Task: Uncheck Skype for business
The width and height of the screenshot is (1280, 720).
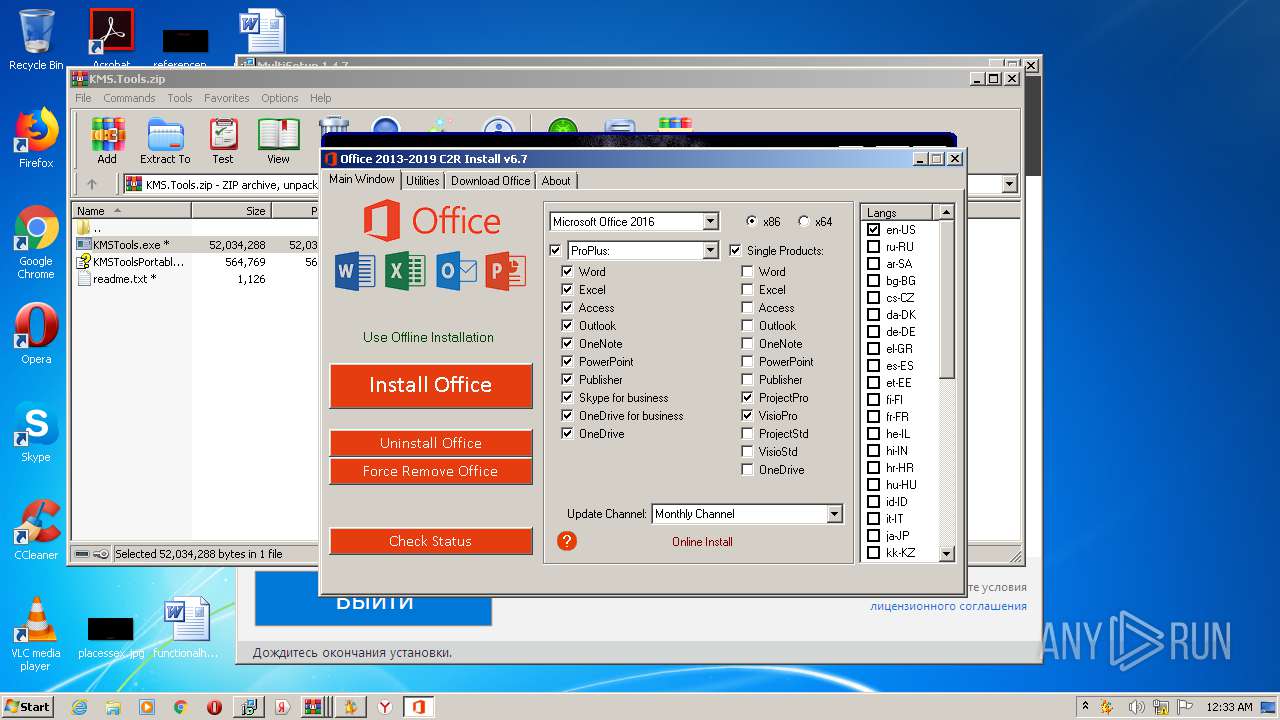Action: [x=568, y=398]
